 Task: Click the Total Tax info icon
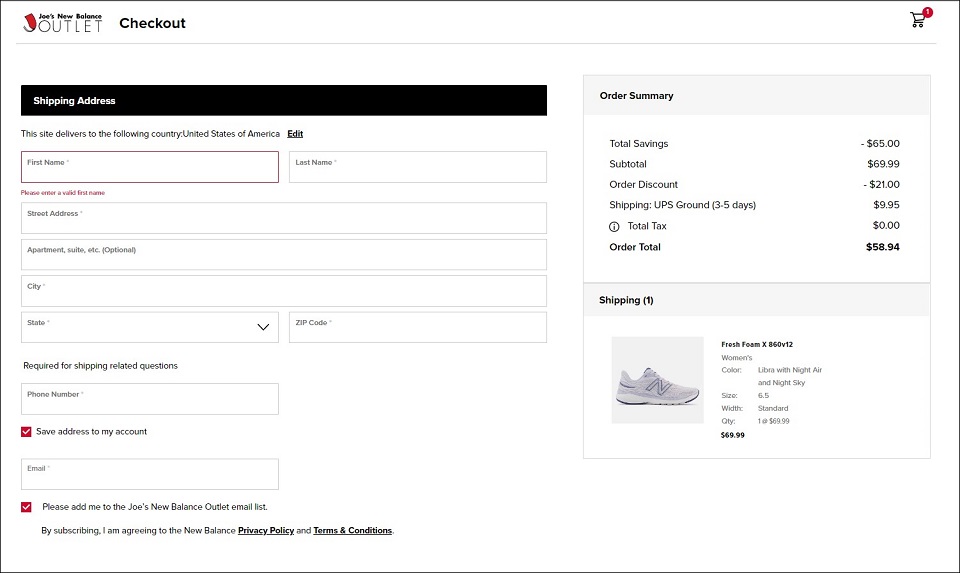[x=614, y=227]
